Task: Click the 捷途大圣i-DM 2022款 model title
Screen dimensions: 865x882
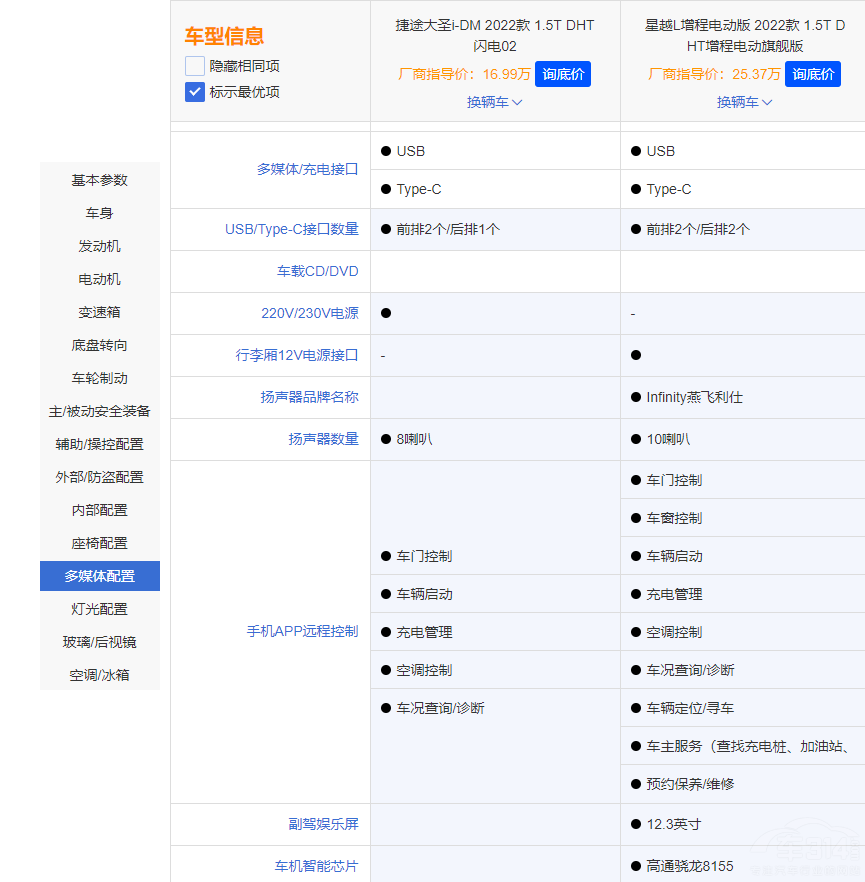Action: (x=494, y=35)
